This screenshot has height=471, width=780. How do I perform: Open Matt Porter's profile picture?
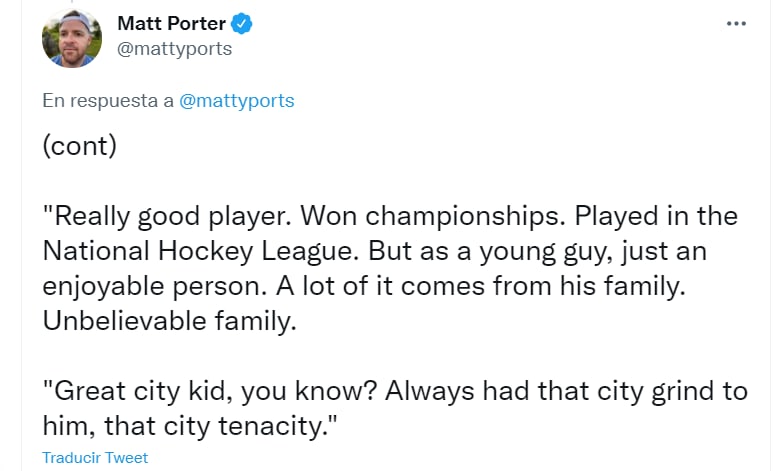click(x=71, y=39)
